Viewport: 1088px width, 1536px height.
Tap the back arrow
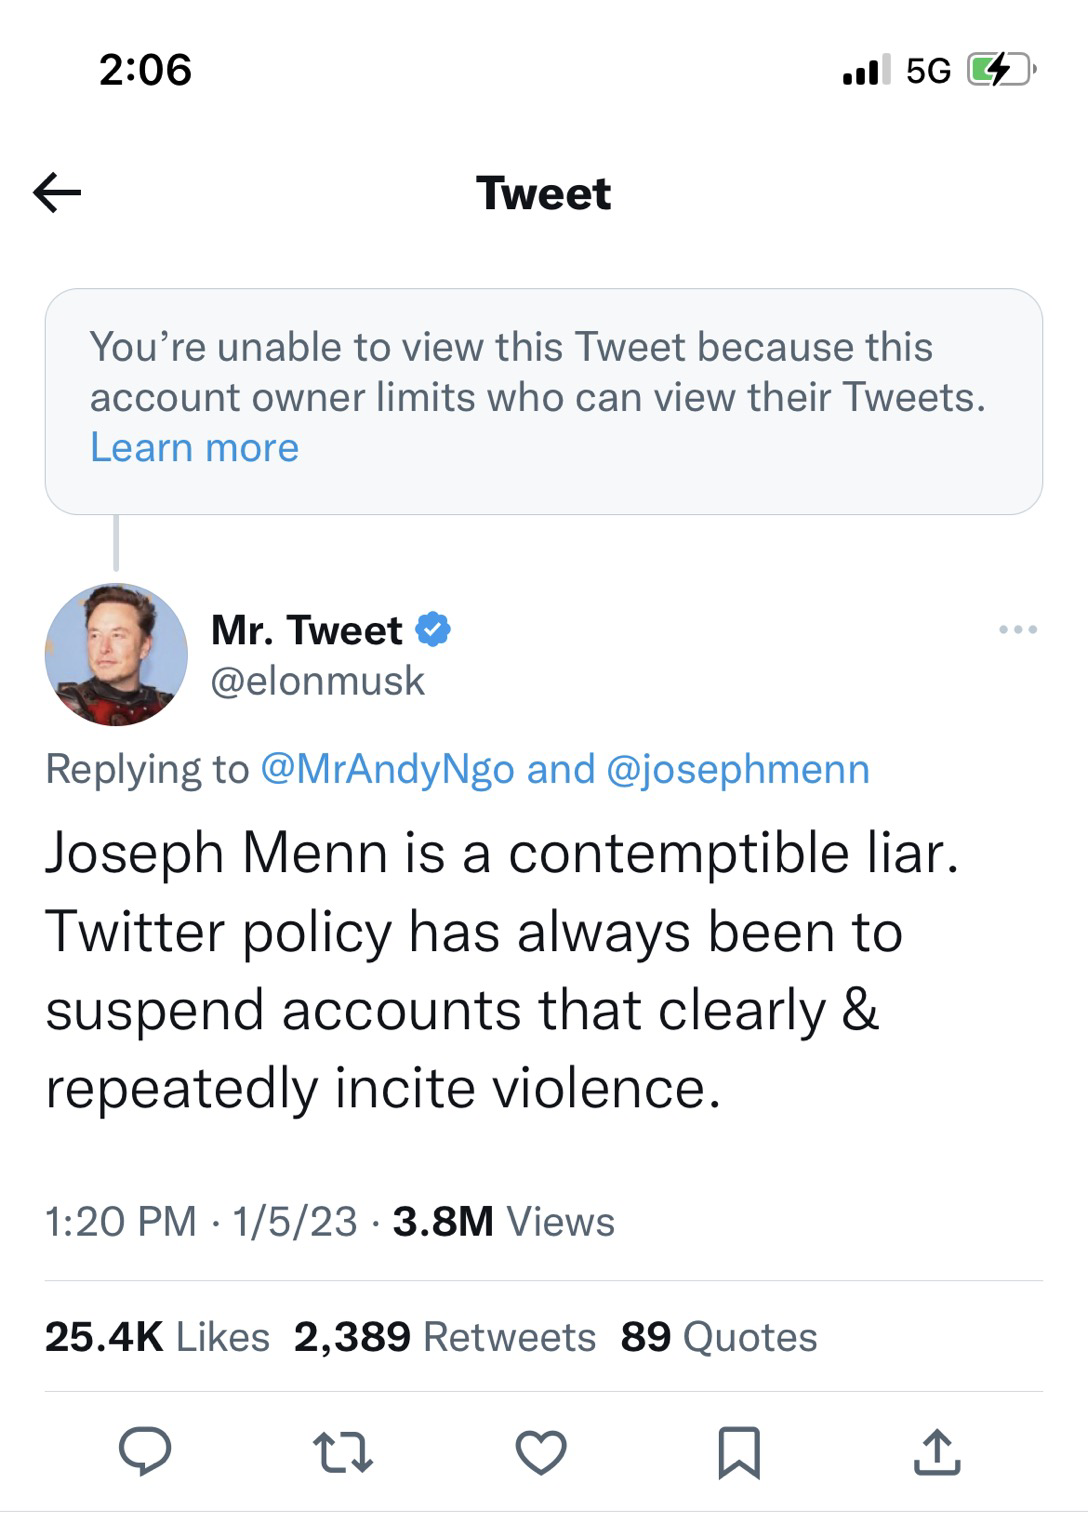(x=57, y=192)
